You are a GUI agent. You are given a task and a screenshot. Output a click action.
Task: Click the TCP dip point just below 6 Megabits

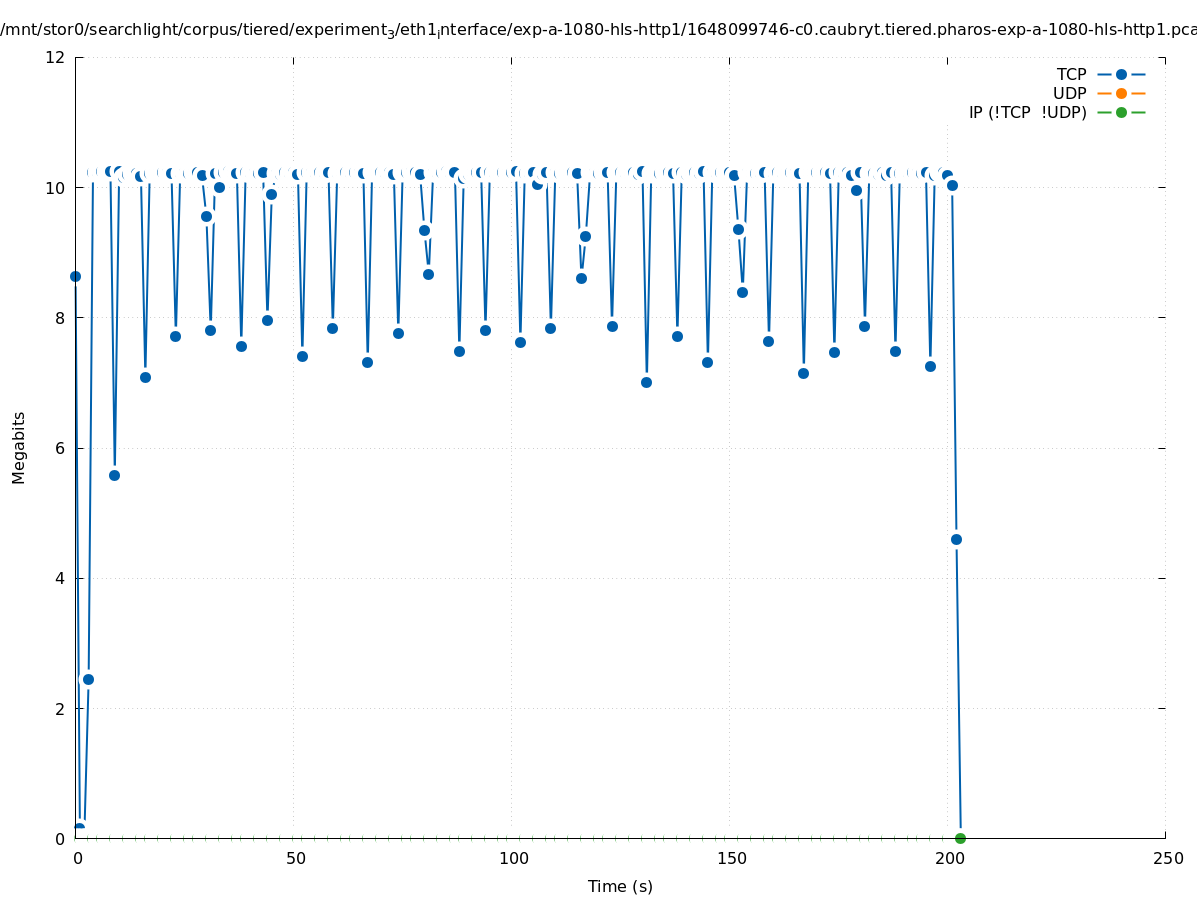pos(114,475)
